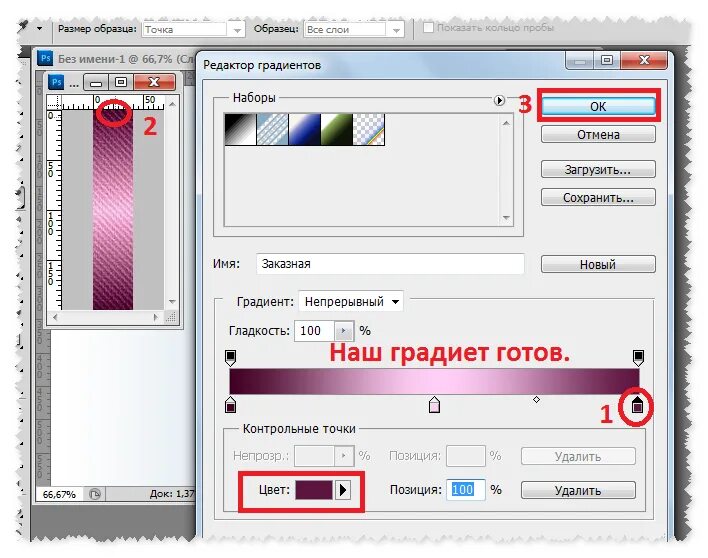
Task: Select the green gradient preset
Action: (x=336, y=130)
